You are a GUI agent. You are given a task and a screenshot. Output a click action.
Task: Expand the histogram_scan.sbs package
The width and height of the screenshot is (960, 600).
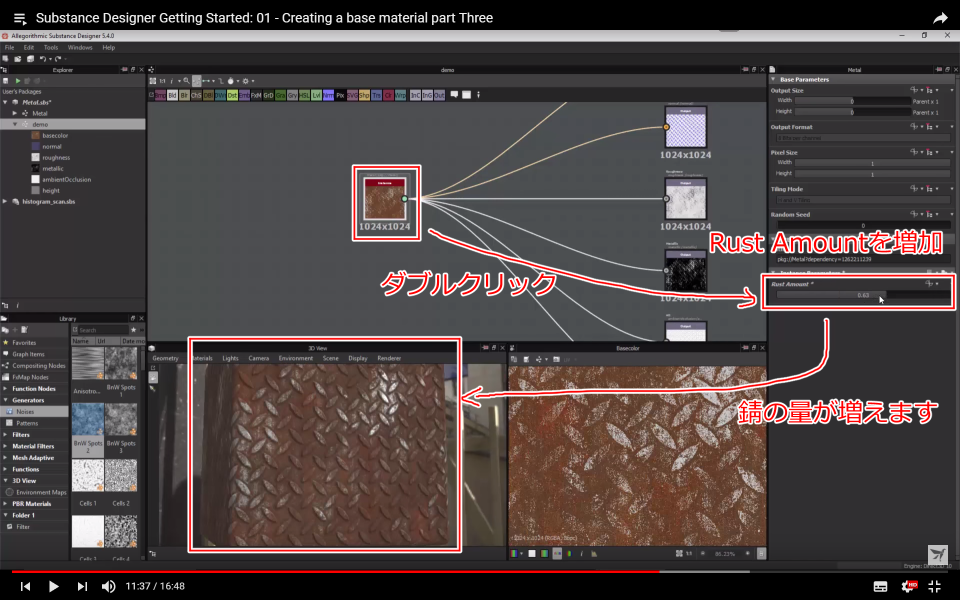pyautogui.click(x=6, y=201)
